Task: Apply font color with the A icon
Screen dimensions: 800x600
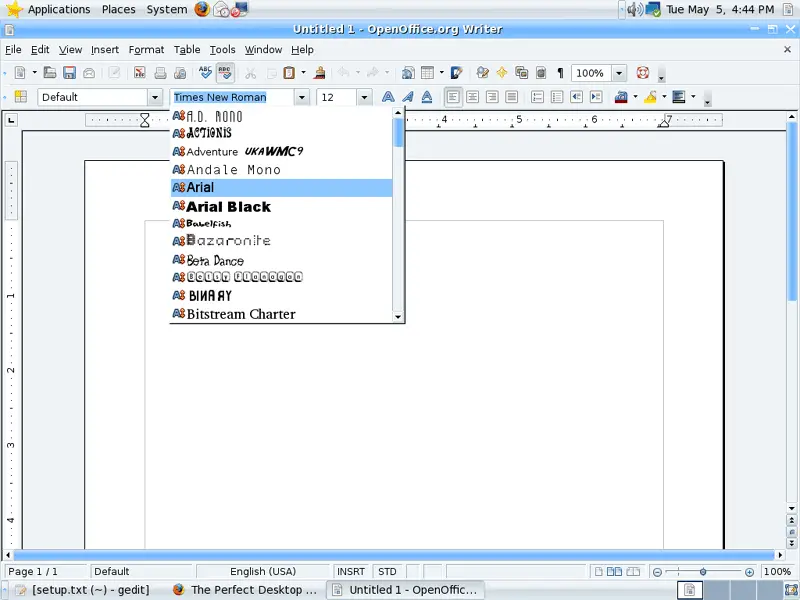Action: [621, 97]
